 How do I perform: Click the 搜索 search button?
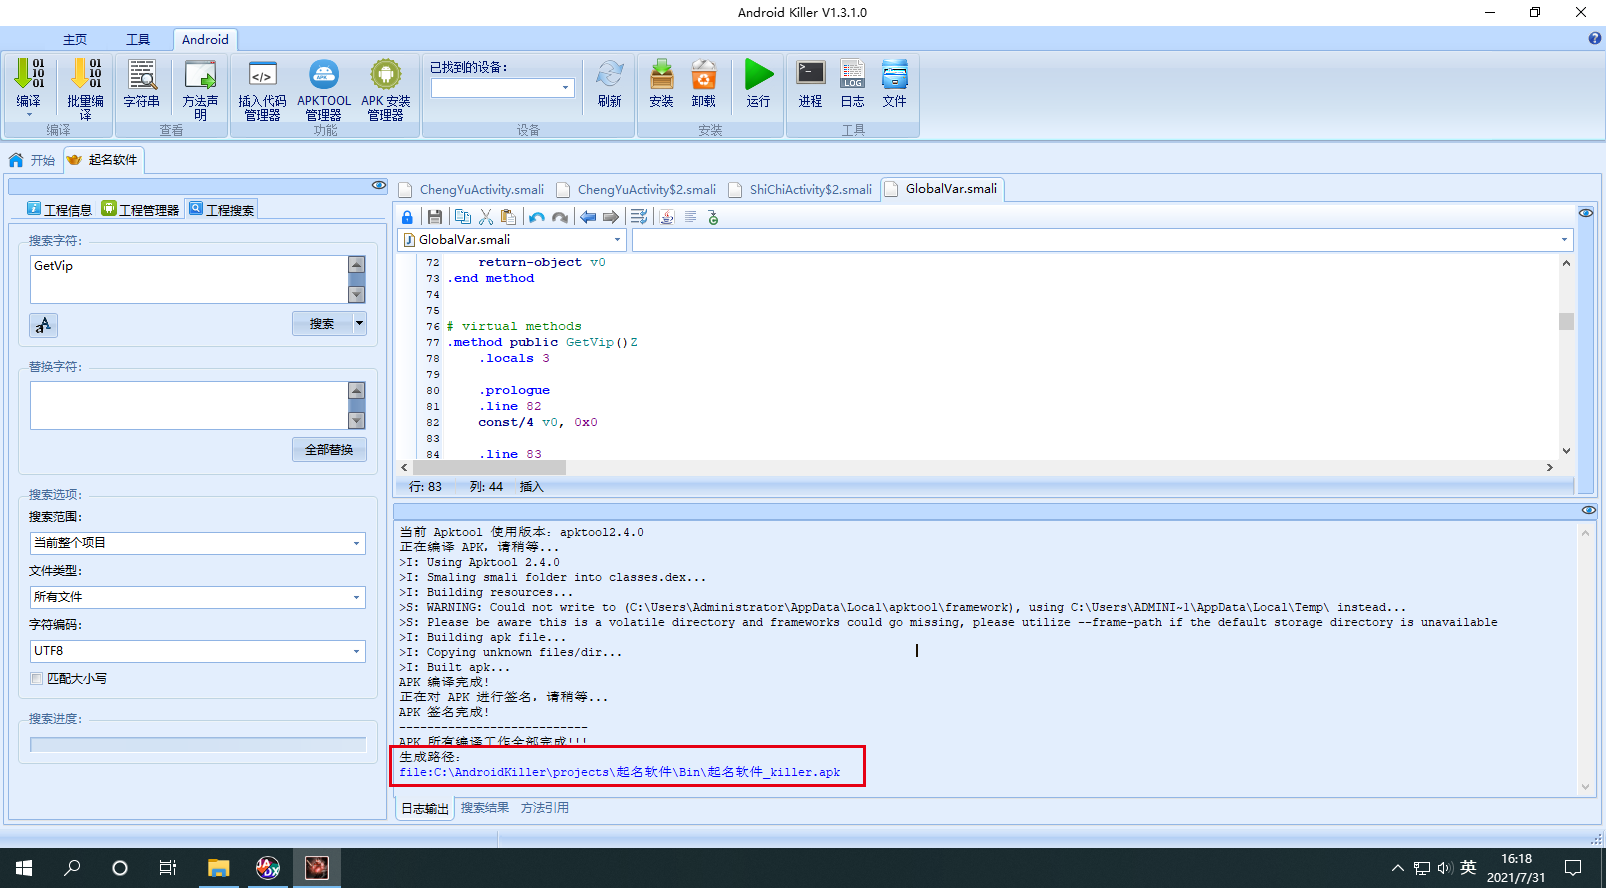pos(322,323)
